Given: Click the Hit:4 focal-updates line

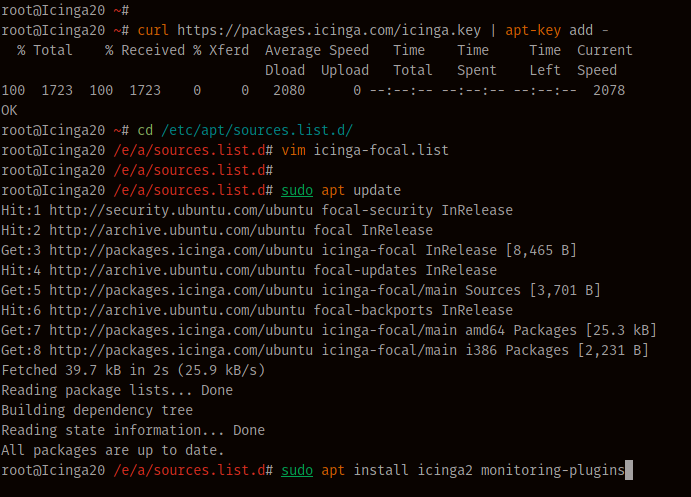Looking at the screenshot, I should click(249, 270).
